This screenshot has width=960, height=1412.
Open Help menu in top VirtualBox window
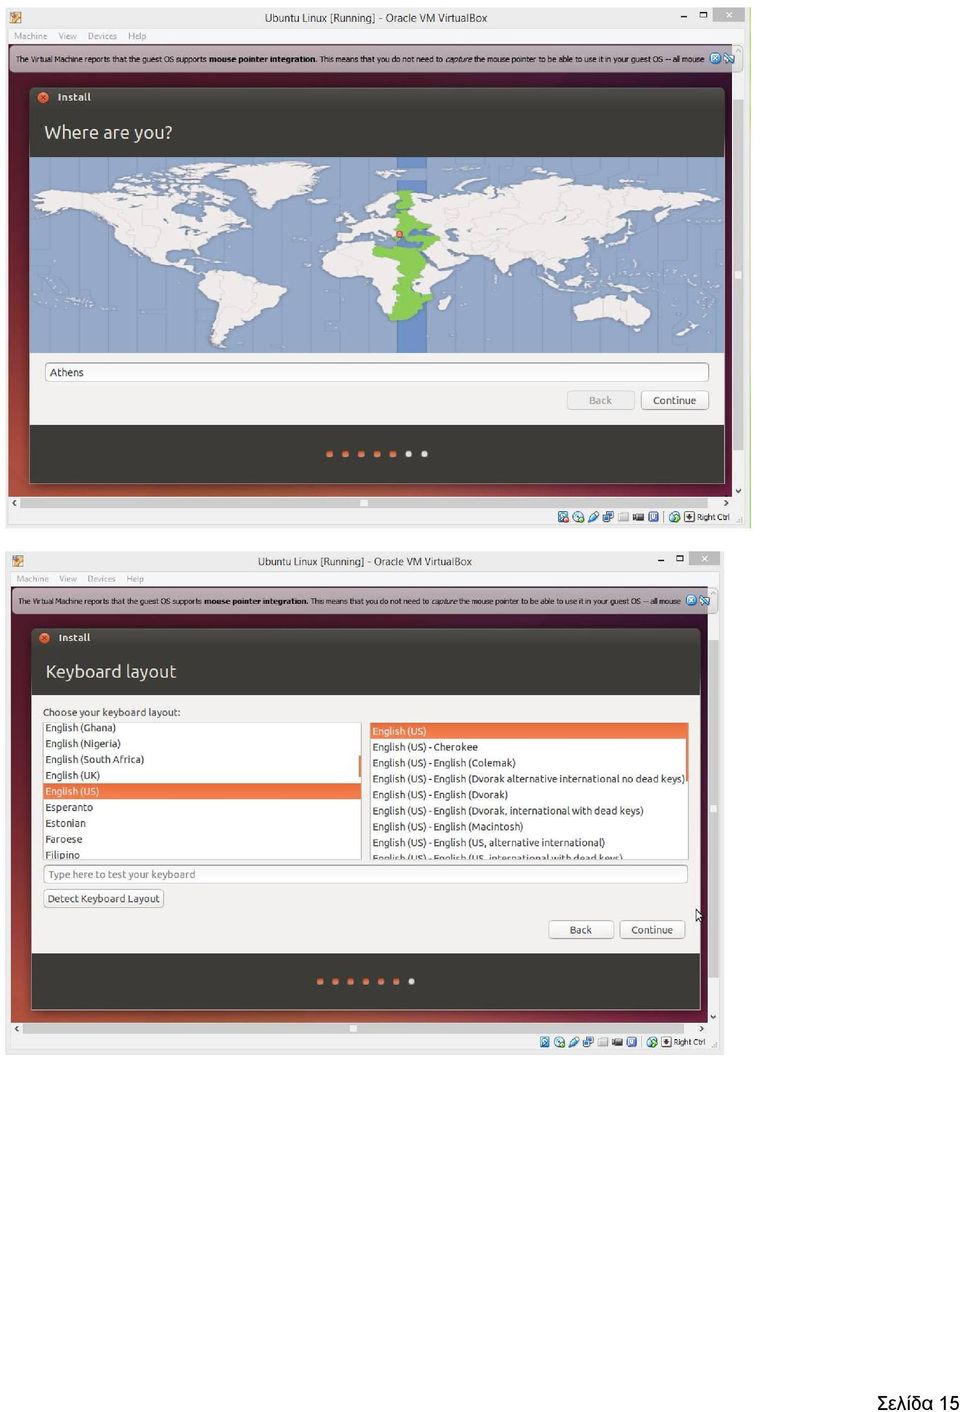tap(137, 36)
